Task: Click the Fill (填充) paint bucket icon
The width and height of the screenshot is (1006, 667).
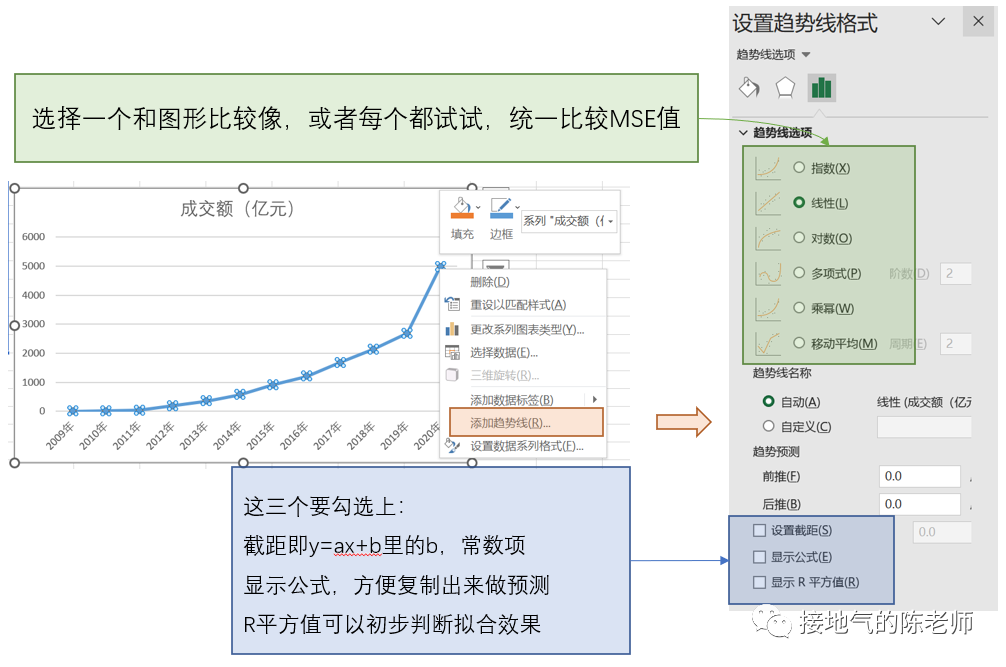Action: tap(461, 208)
